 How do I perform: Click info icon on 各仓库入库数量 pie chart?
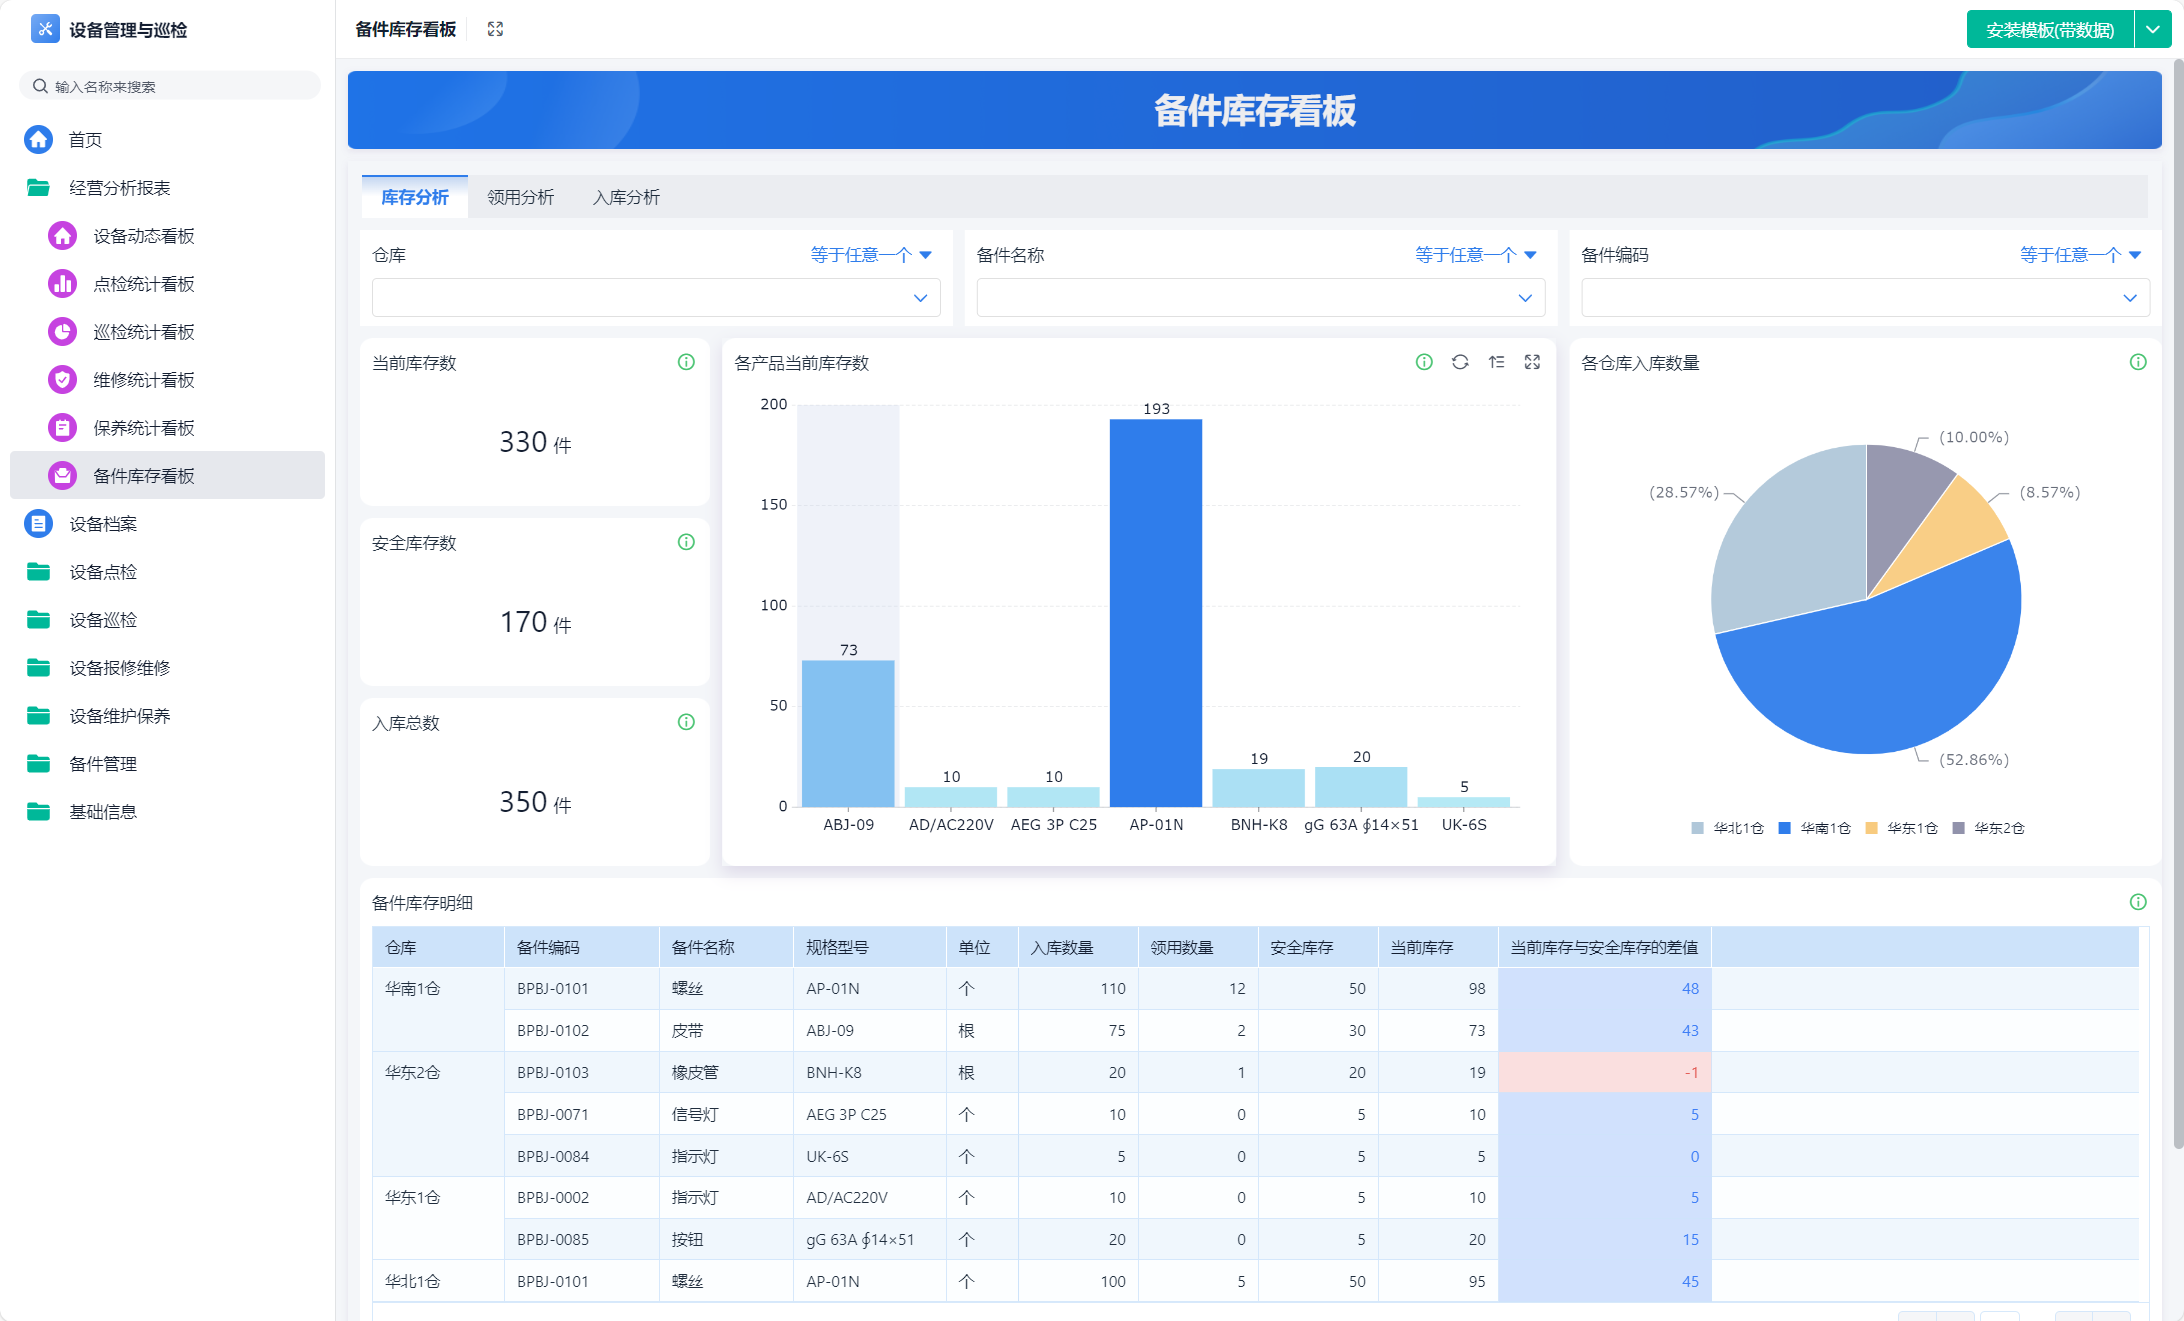(x=2138, y=362)
